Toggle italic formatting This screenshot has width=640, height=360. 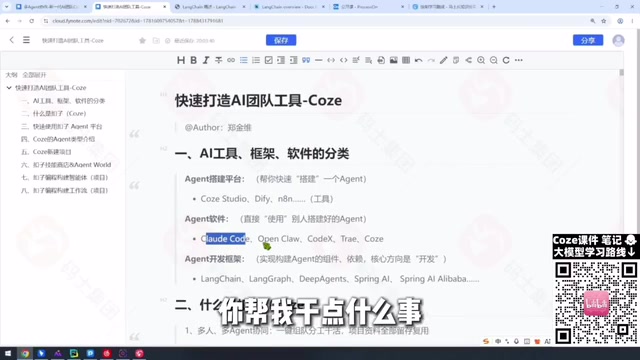click(206, 60)
